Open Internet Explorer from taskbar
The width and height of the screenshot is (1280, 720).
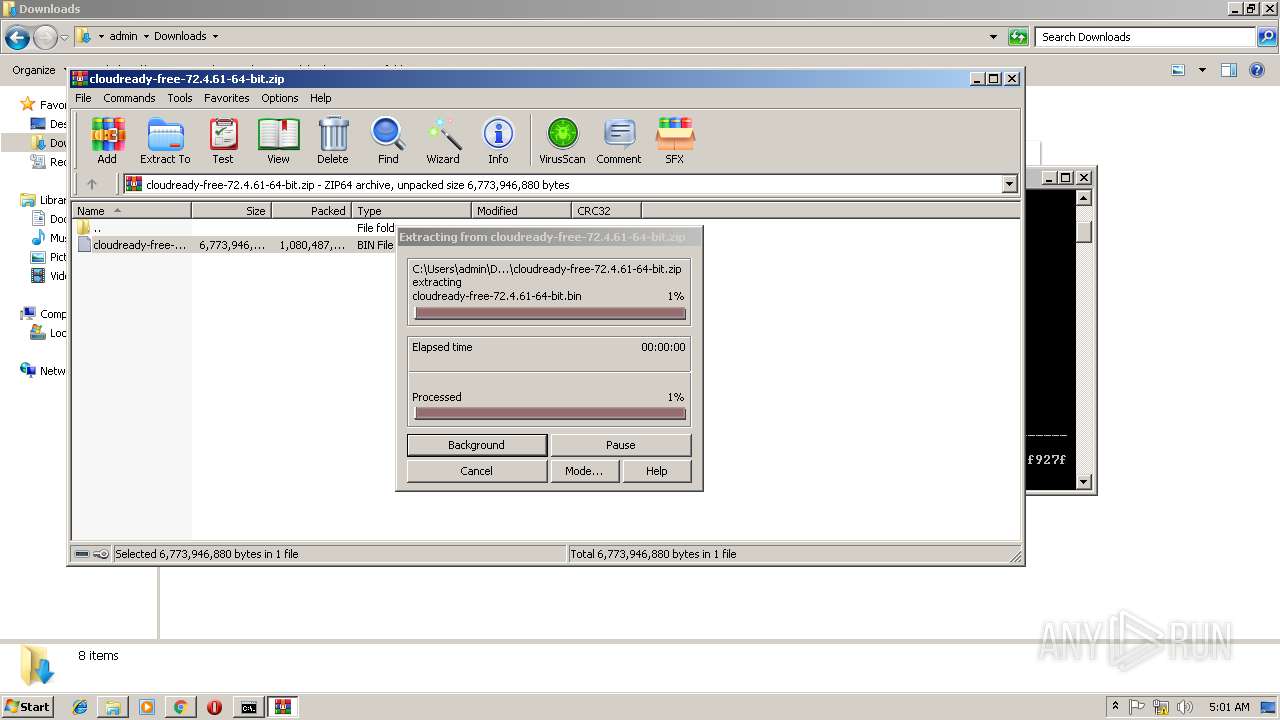pos(80,707)
